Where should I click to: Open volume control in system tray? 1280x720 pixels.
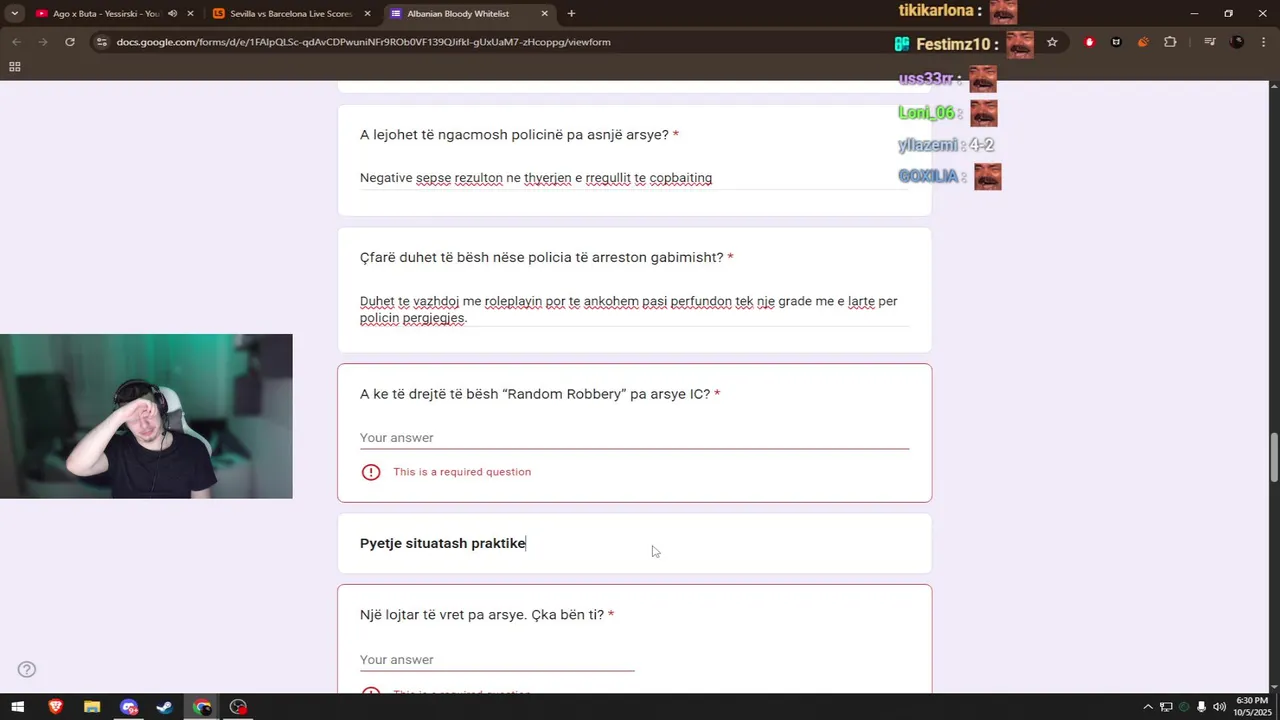pyautogui.click(x=1219, y=707)
